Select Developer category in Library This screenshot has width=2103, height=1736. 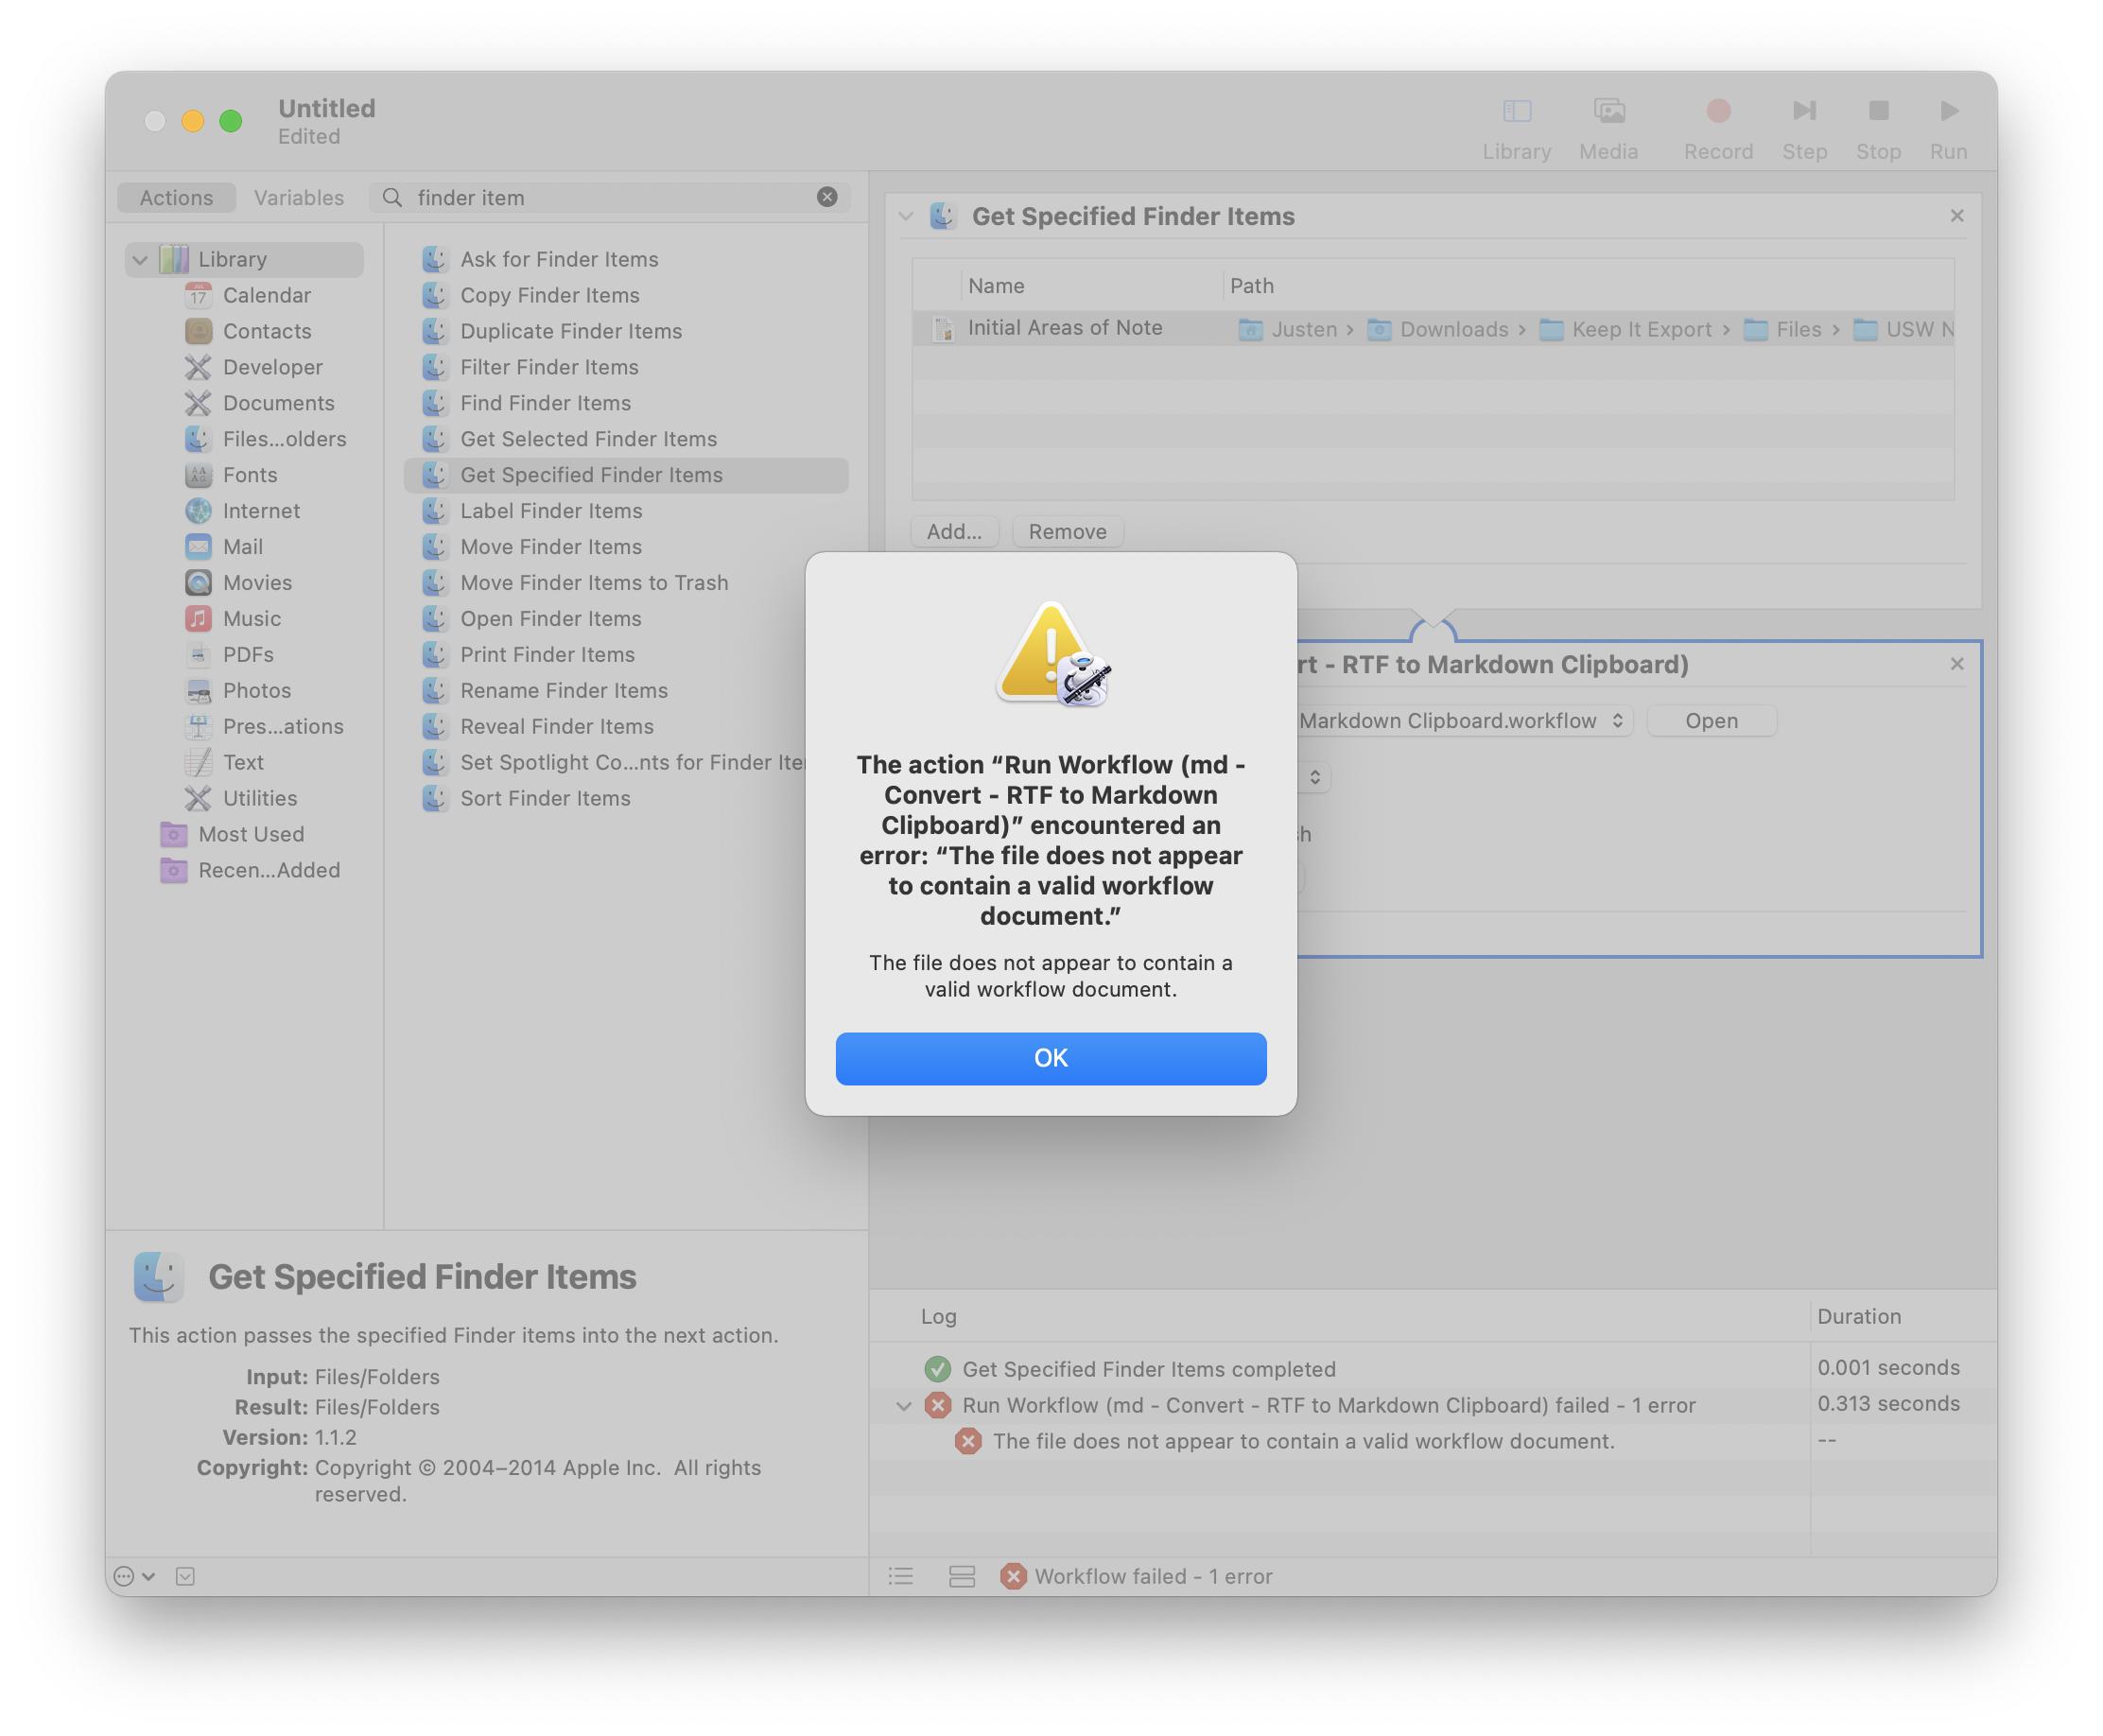coord(272,367)
